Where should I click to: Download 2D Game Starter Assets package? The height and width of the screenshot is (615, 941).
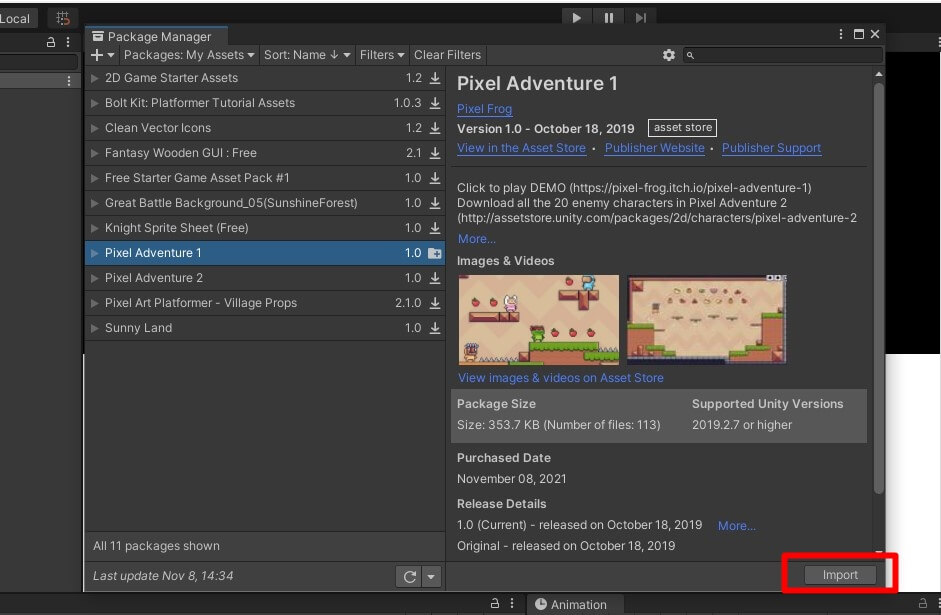[x=435, y=78]
